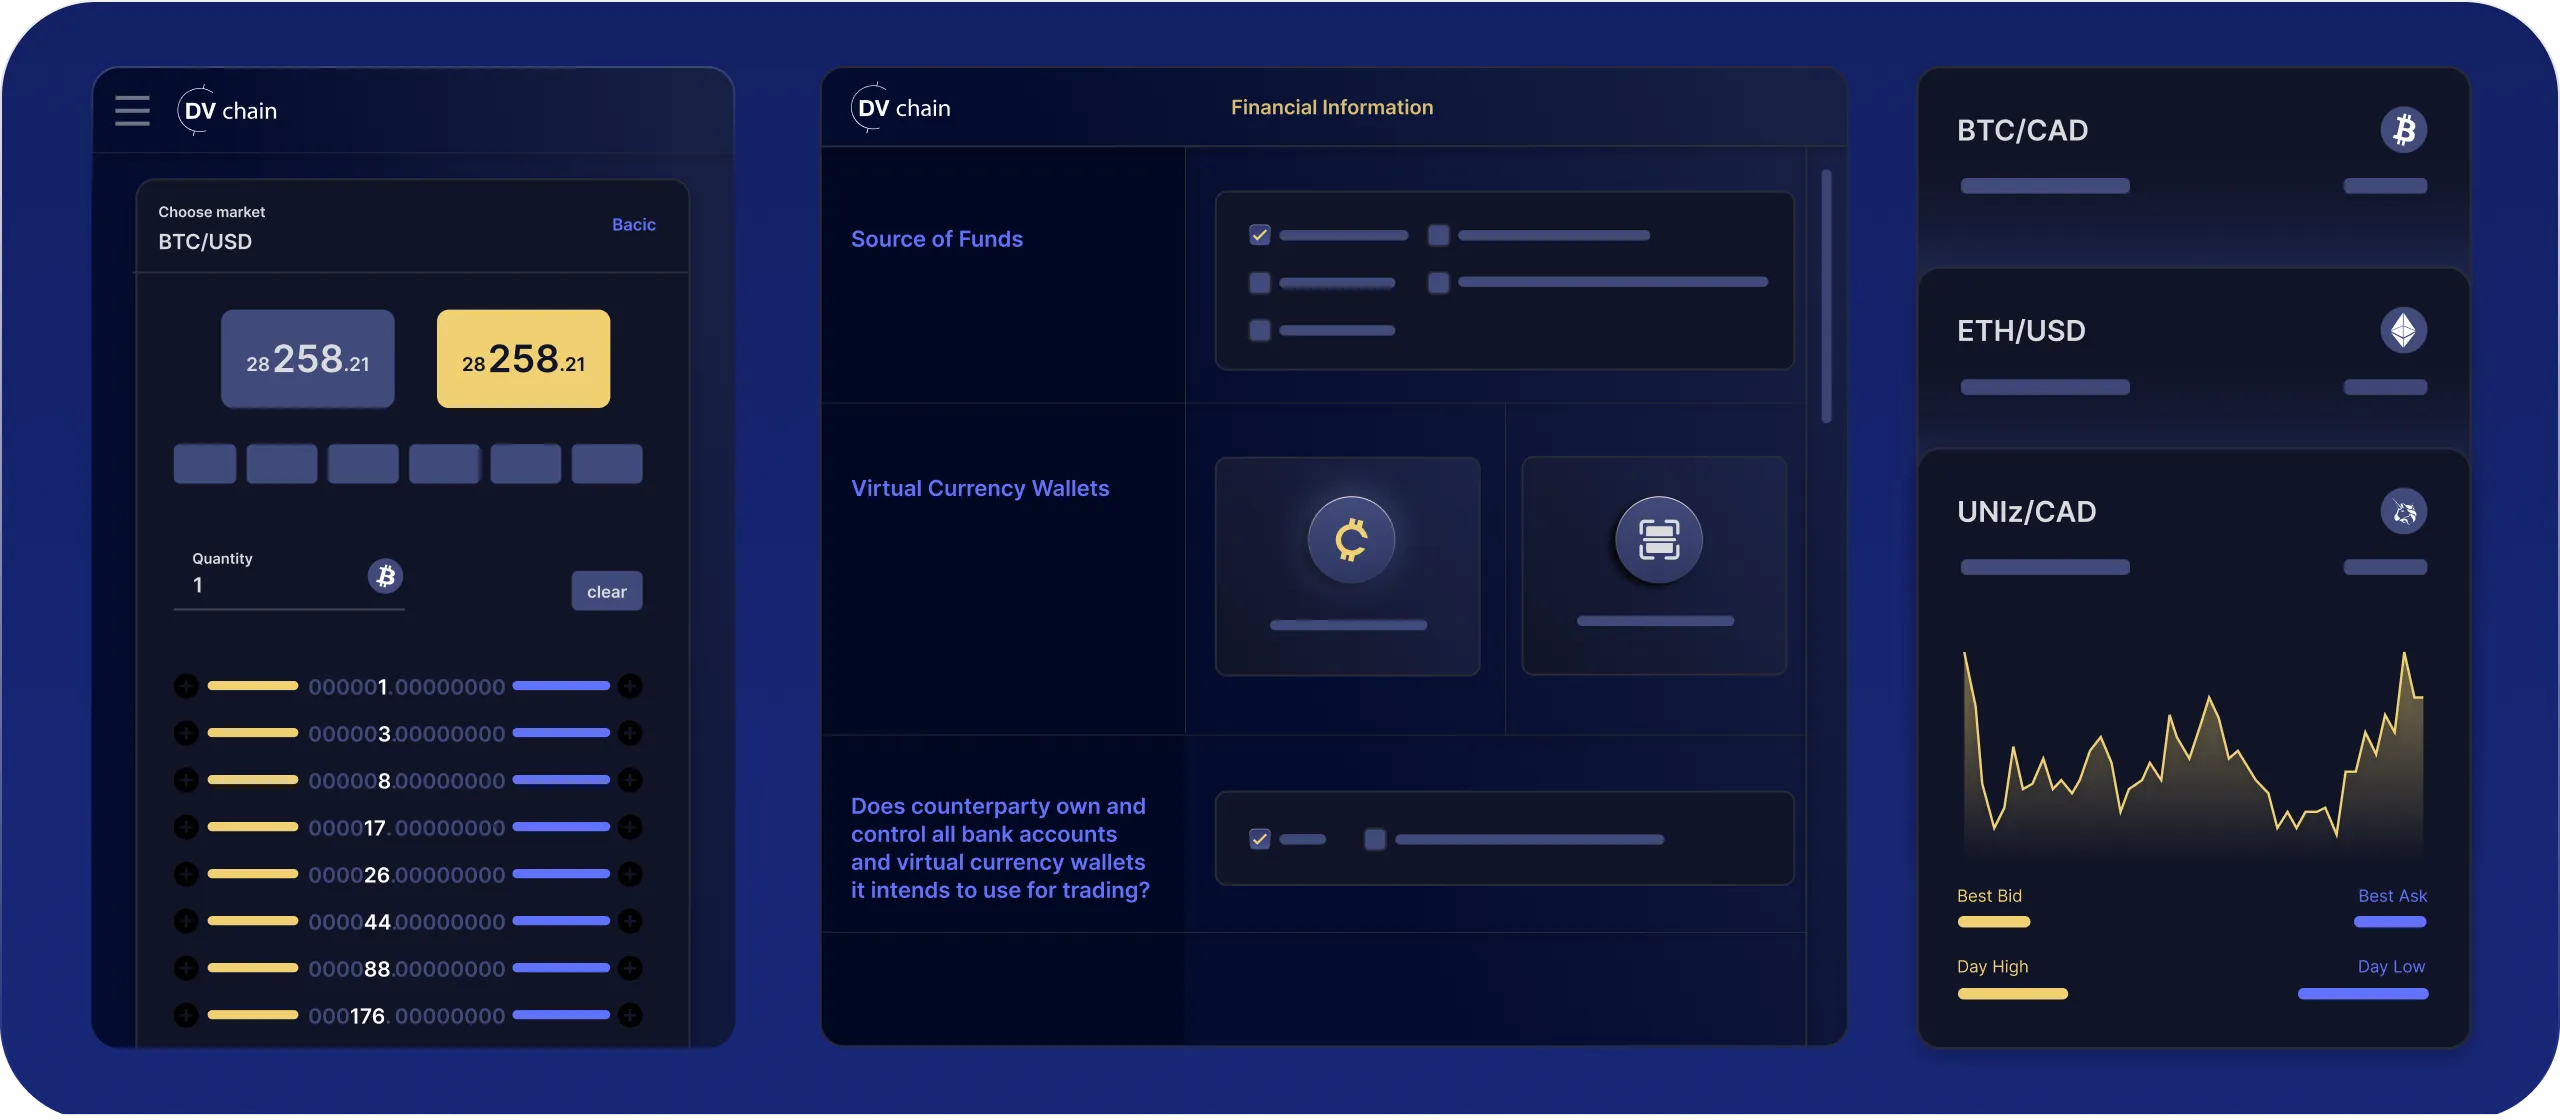Open the Choose market BTC/USD selector
This screenshot has width=2560, height=1120.
click(205, 241)
